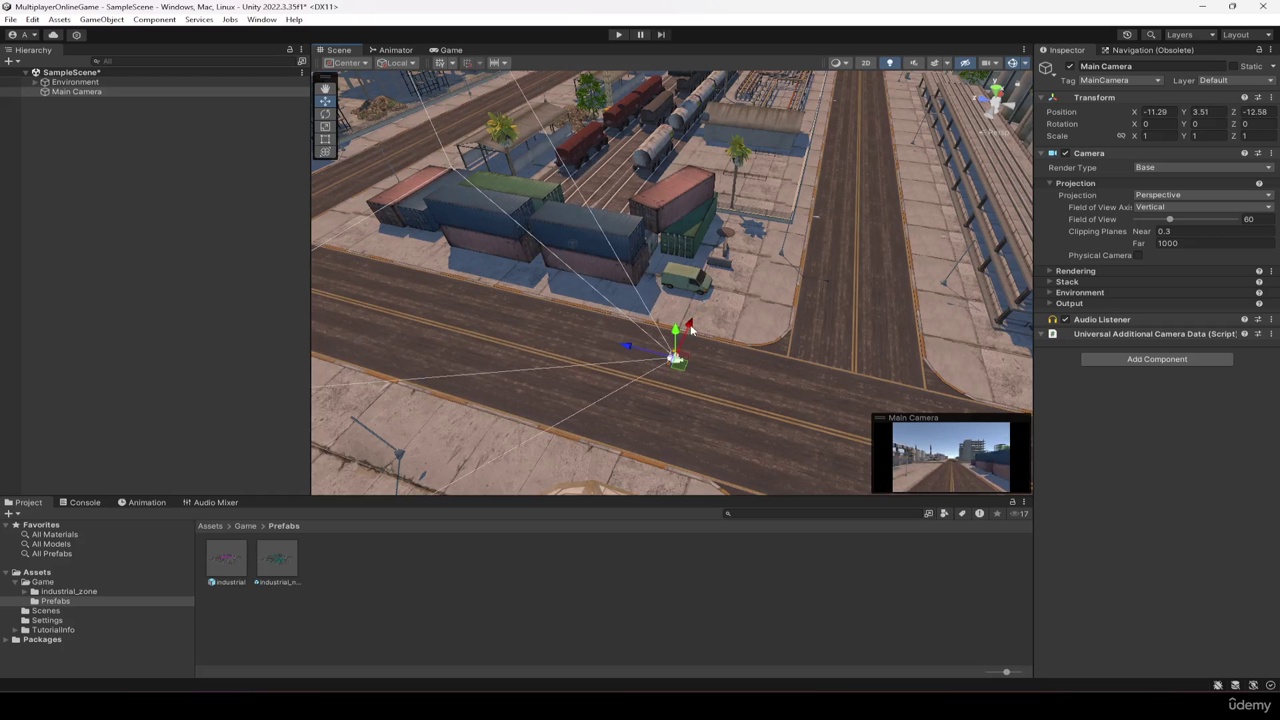Screen dimensions: 1280x720
Task: Click the Pause button
Action: (x=640, y=34)
